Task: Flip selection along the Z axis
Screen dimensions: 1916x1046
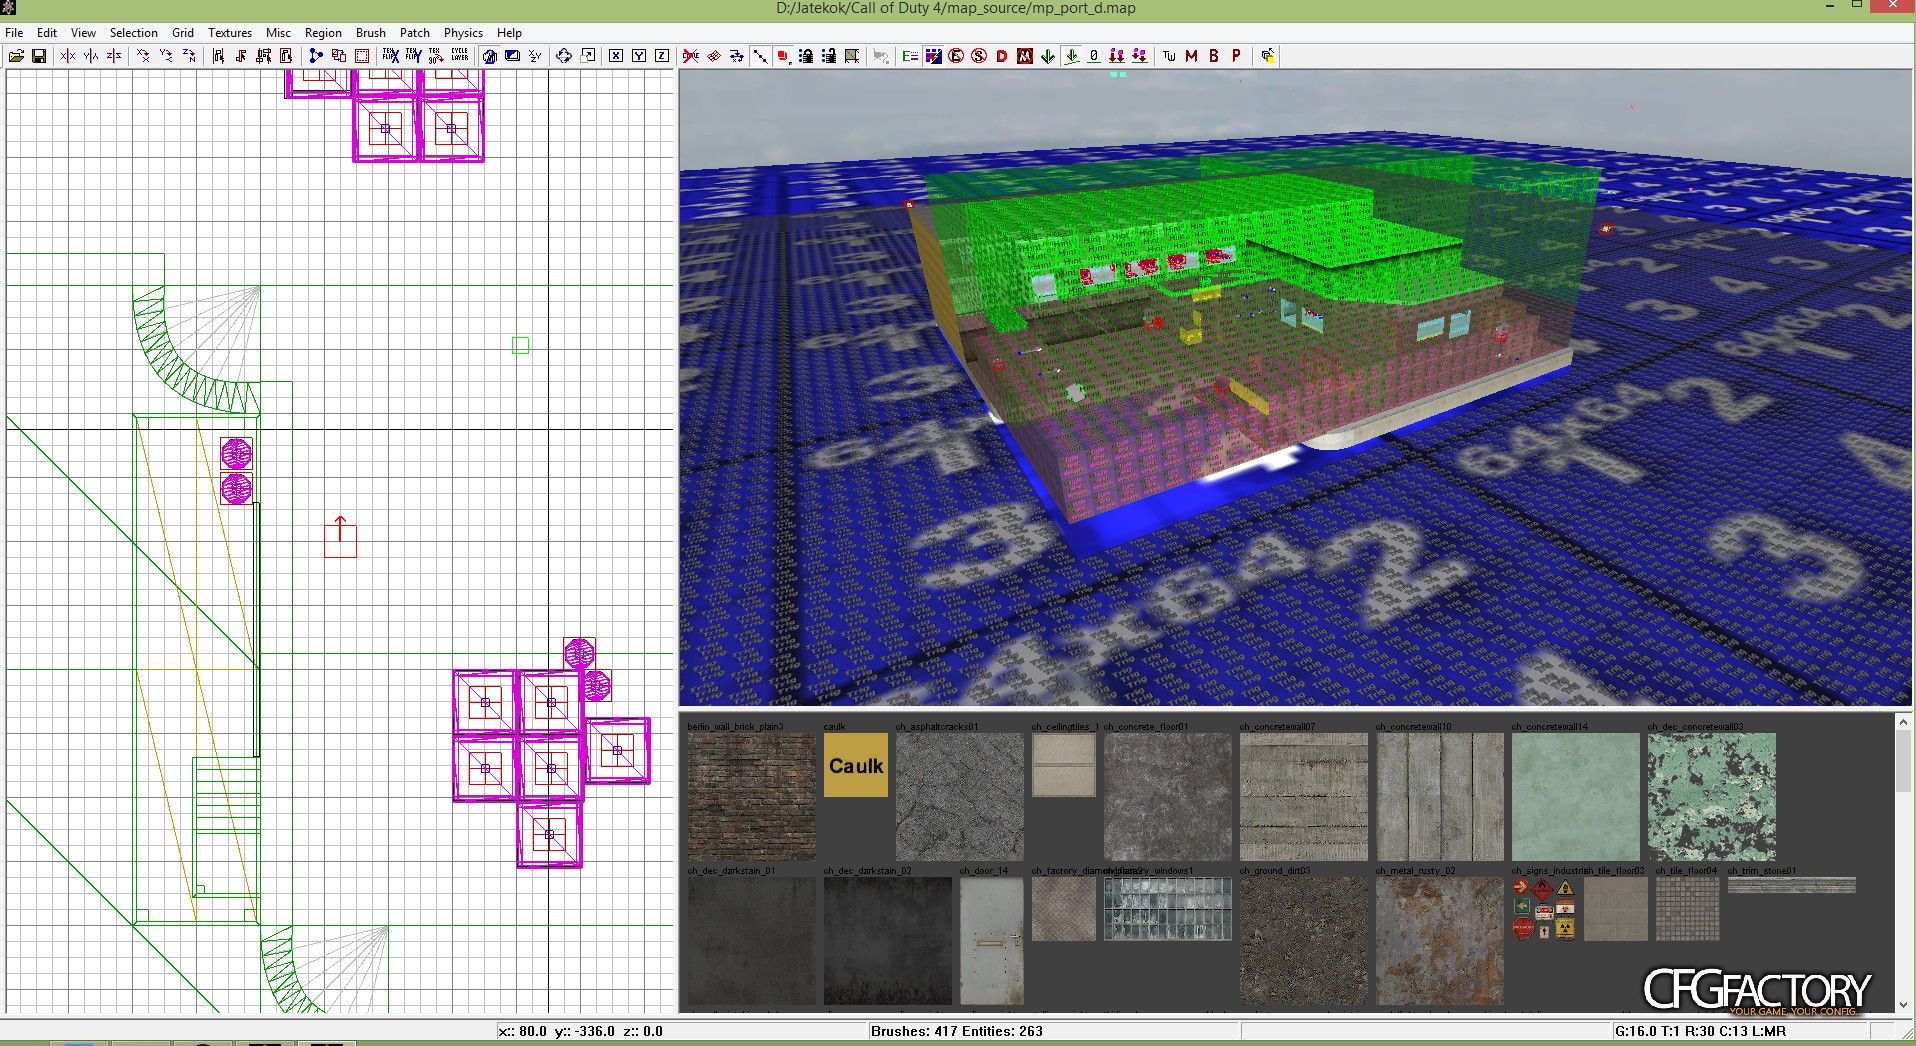Action: [x=114, y=56]
